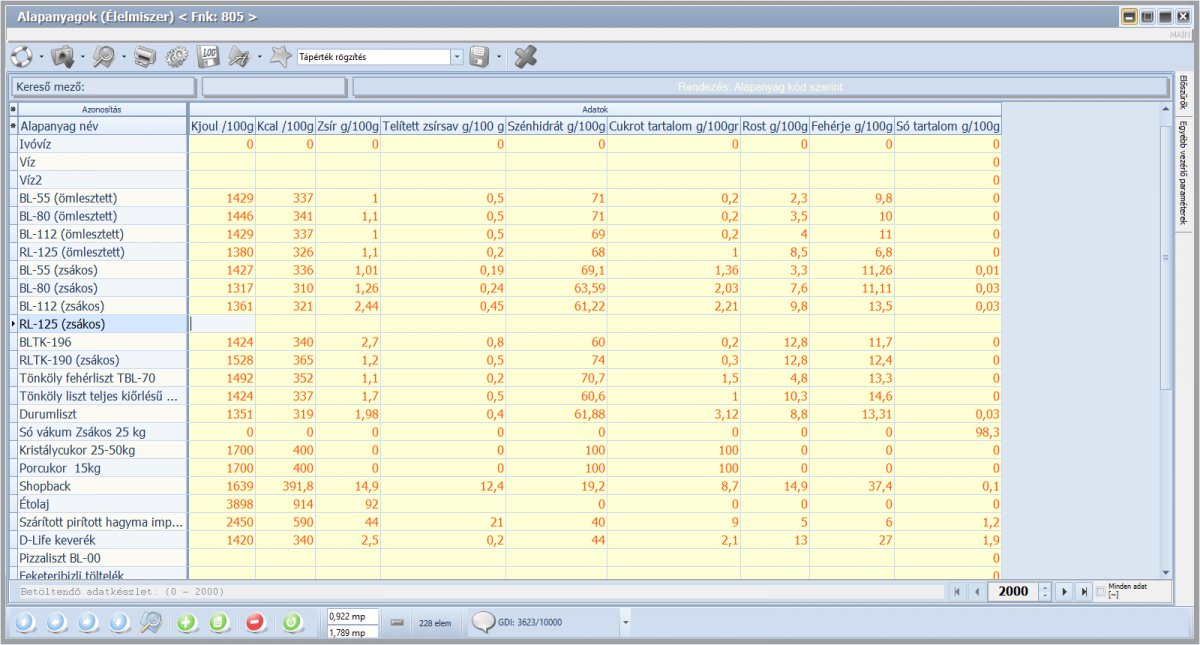This screenshot has width=1200, height=645.
Task: Click the red minus delete record button
Action: coord(254,622)
